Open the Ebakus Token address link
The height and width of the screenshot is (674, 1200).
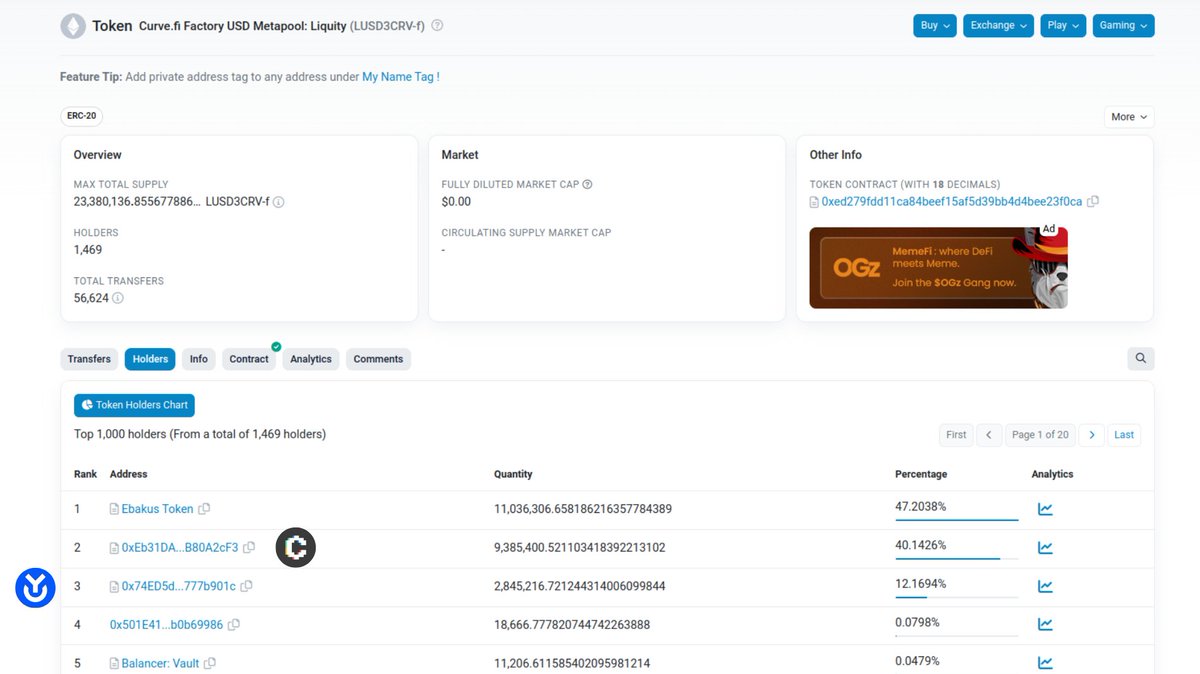coord(157,509)
